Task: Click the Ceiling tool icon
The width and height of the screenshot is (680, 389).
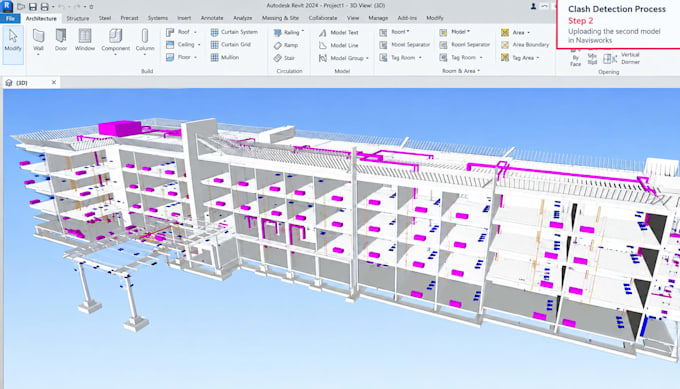Action: pyautogui.click(x=170, y=45)
